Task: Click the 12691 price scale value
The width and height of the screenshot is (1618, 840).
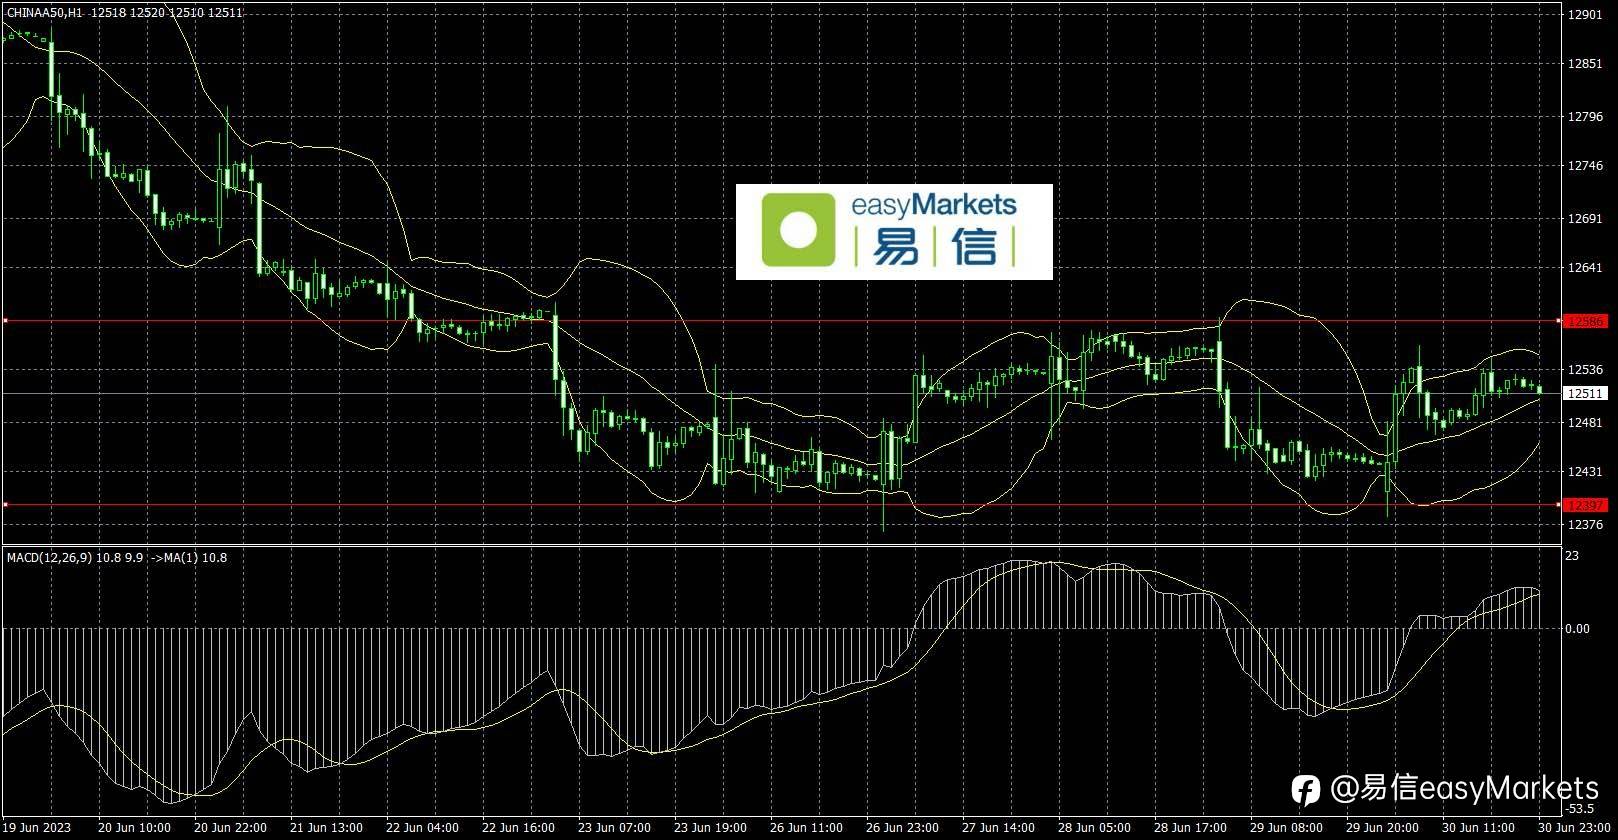Action: coord(1586,219)
